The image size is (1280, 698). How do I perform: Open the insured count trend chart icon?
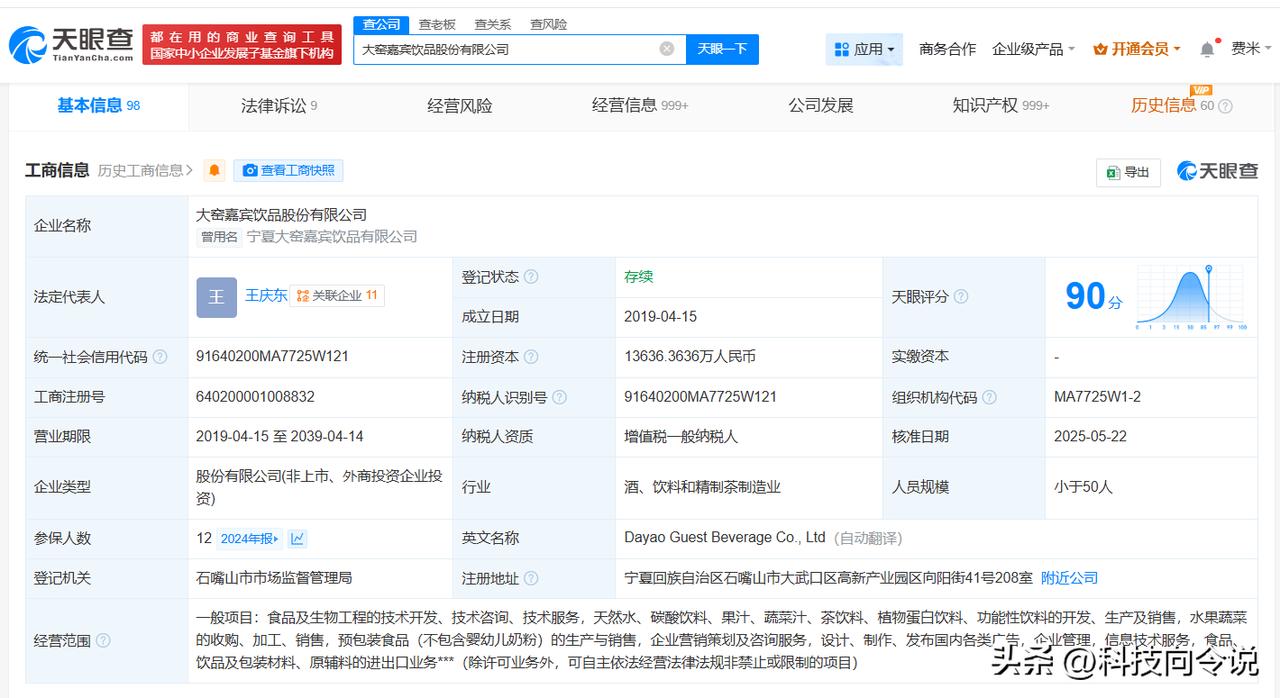(298, 538)
